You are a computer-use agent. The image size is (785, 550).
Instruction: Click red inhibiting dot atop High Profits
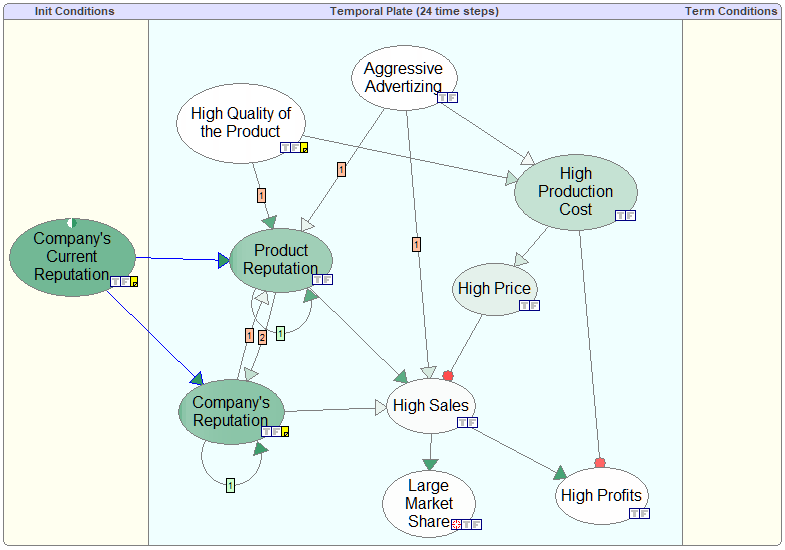pyautogui.click(x=600, y=463)
